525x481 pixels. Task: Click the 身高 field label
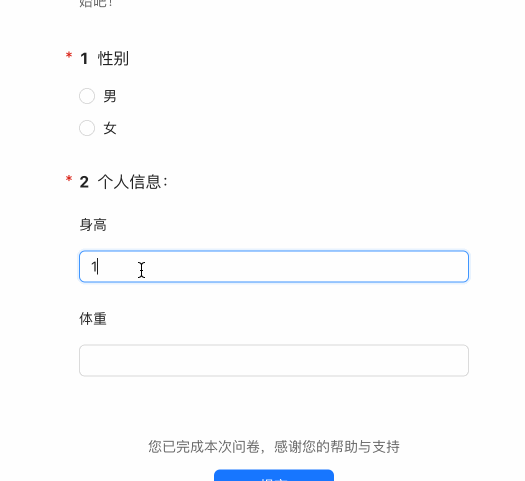click(93, 225)
